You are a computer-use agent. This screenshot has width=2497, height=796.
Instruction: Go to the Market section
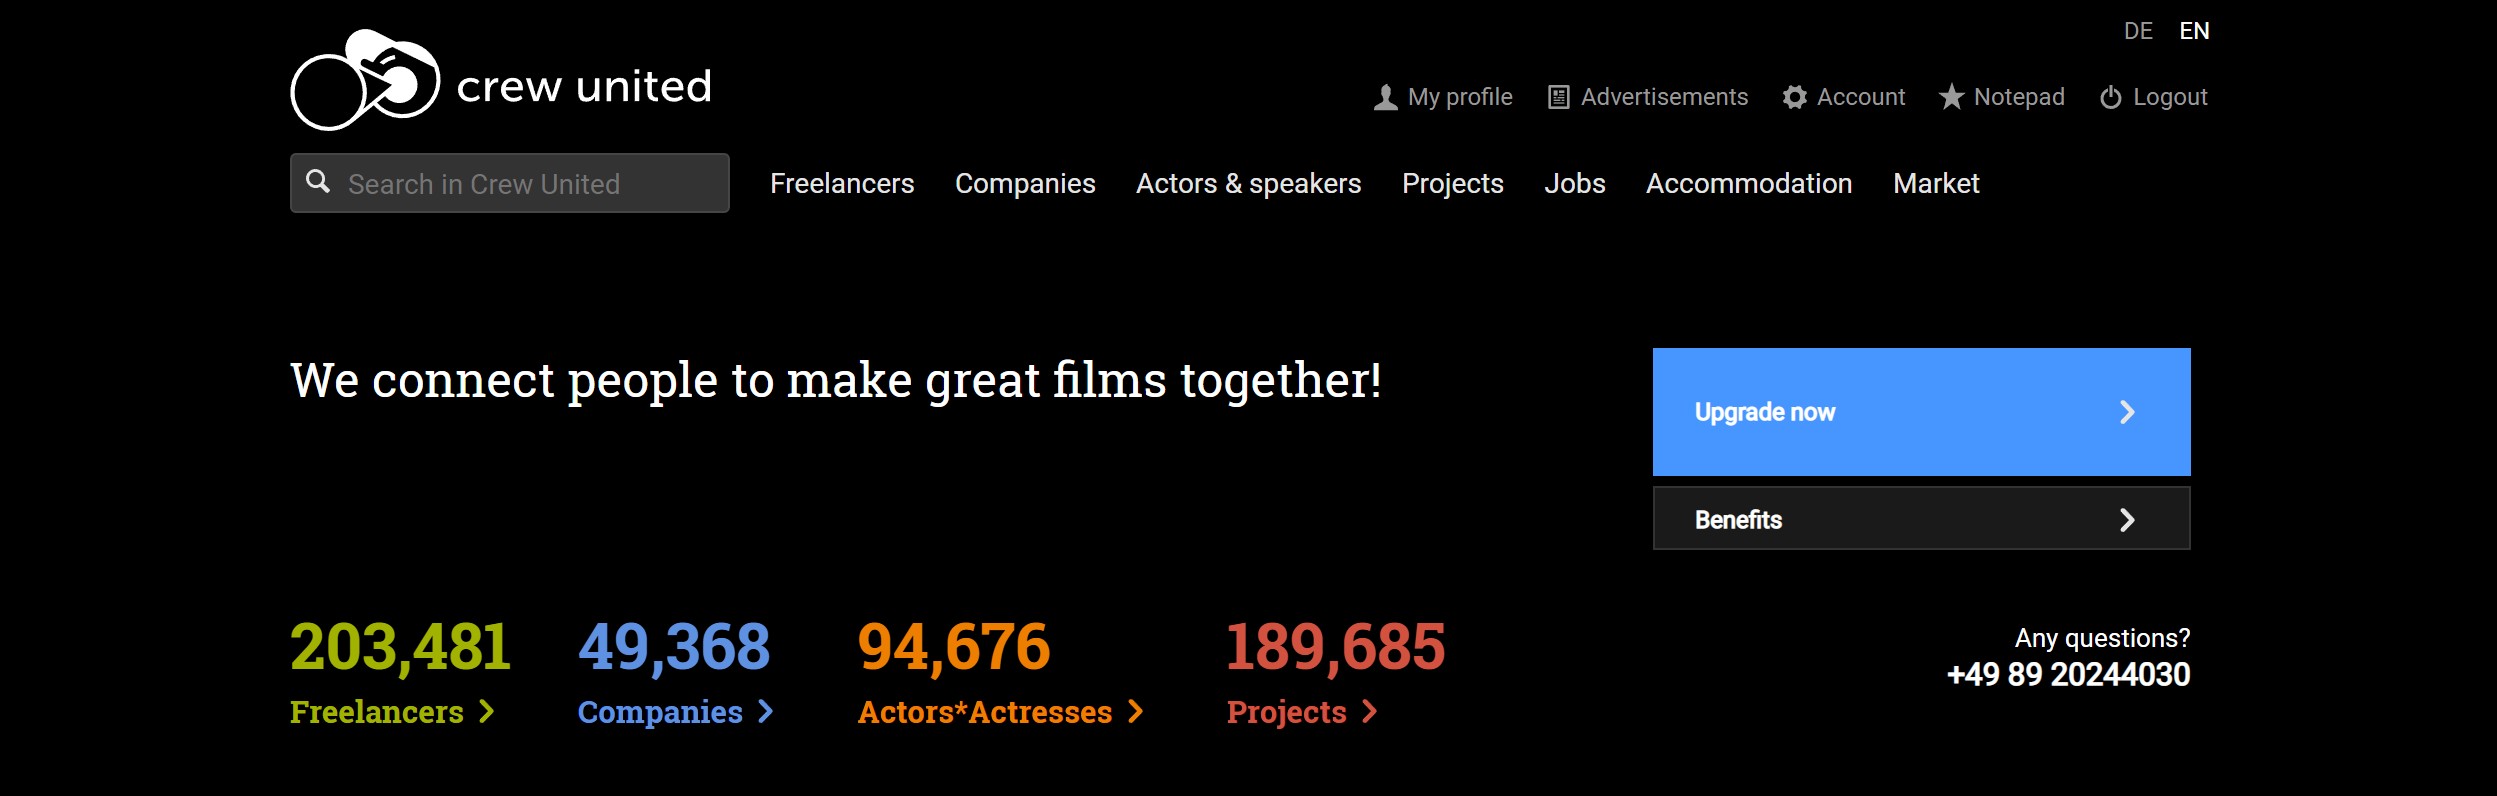click(1935, 184)
